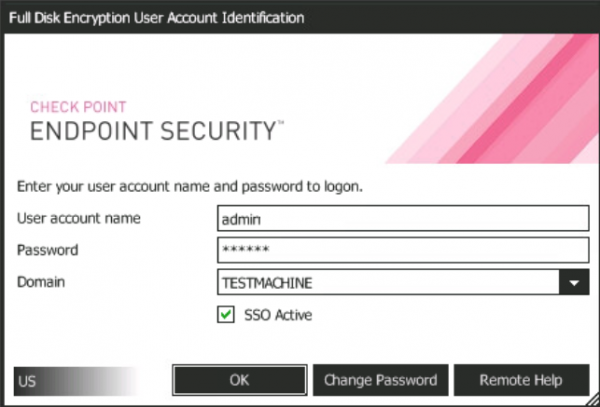Click the ENDPOINT SECURITY product title
The image size is (600, 407).
pos(150,131)
